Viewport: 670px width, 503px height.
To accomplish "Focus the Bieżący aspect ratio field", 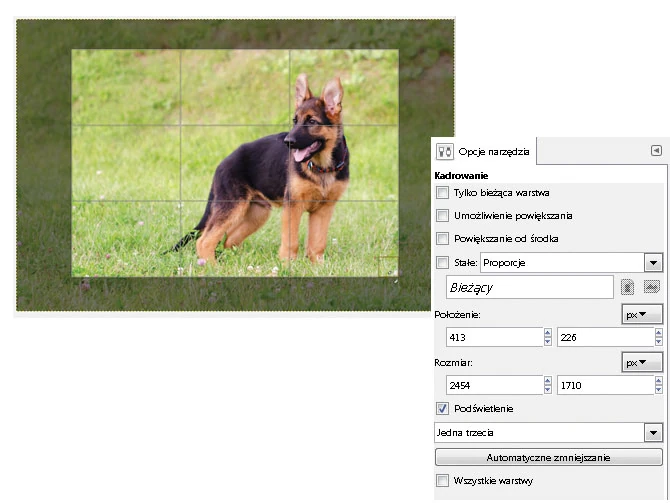I will (x=530, y=287).
